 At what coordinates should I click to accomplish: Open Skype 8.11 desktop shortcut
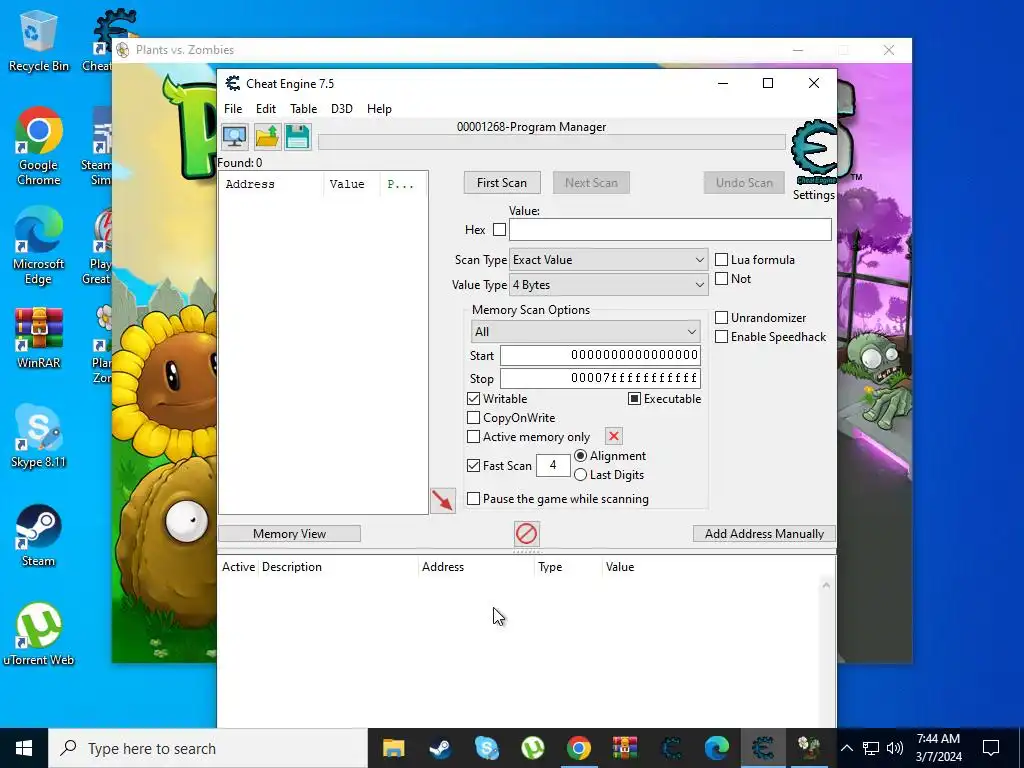point(39,437)
